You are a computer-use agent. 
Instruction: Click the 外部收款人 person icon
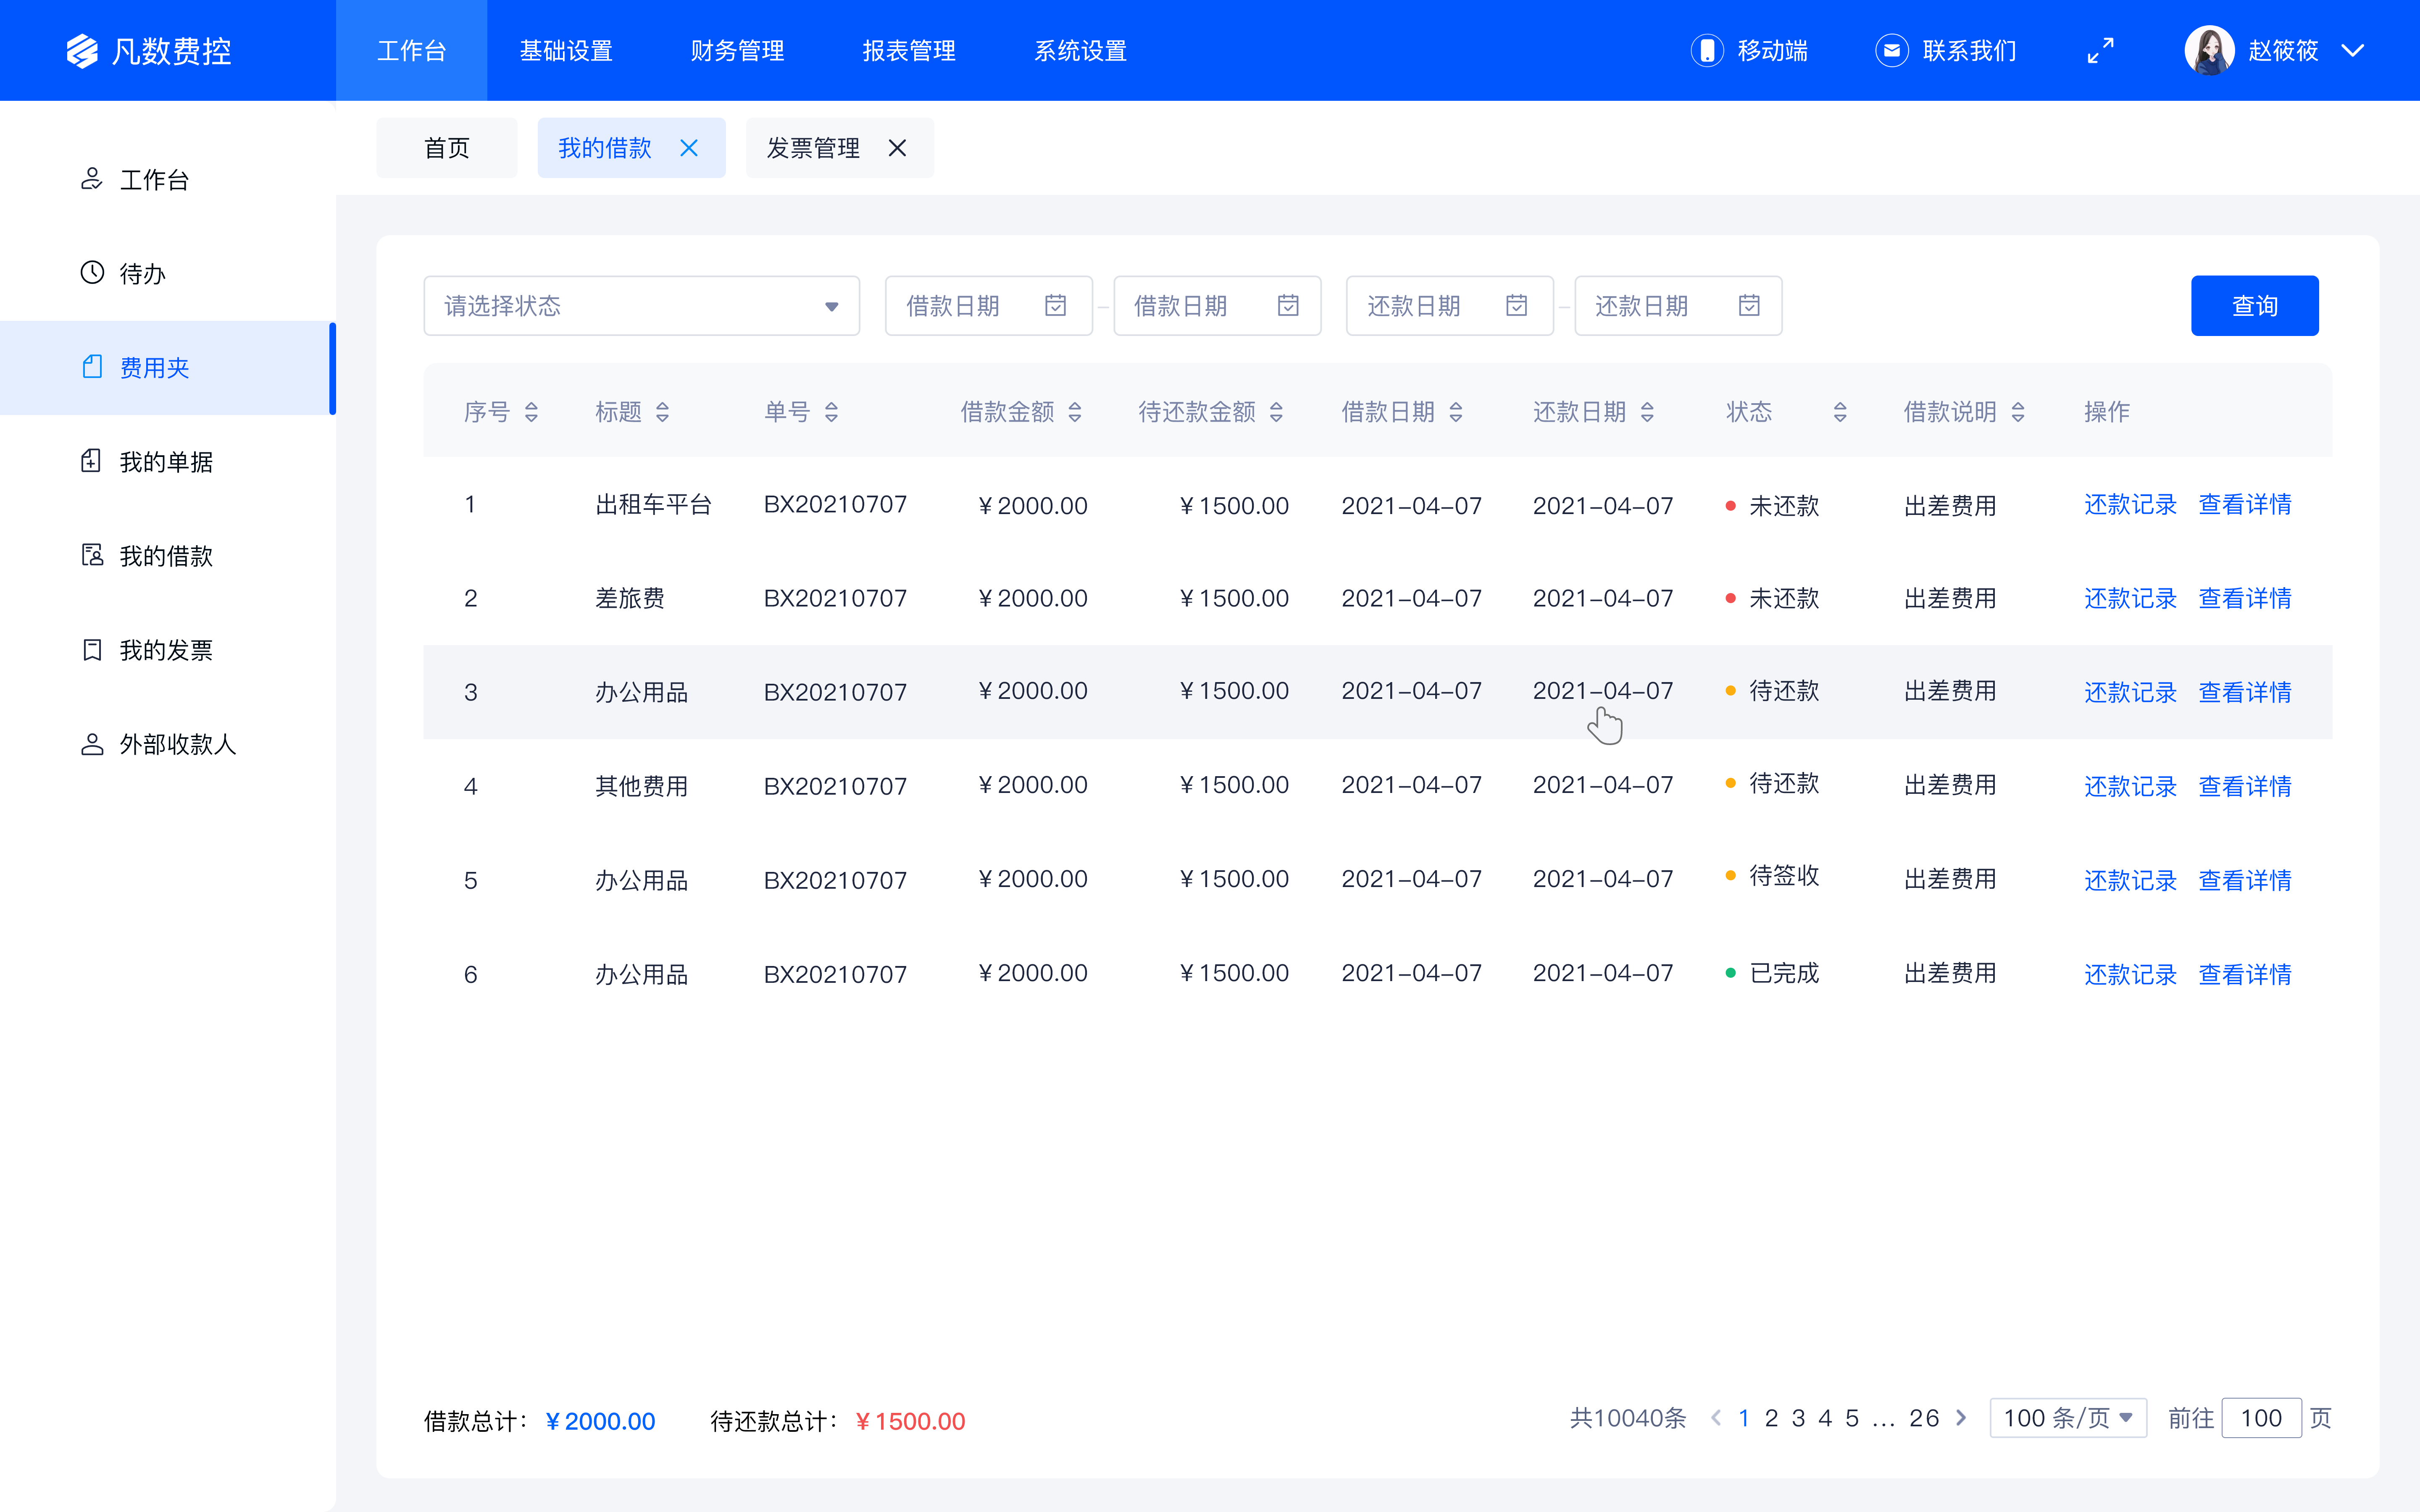92,744
